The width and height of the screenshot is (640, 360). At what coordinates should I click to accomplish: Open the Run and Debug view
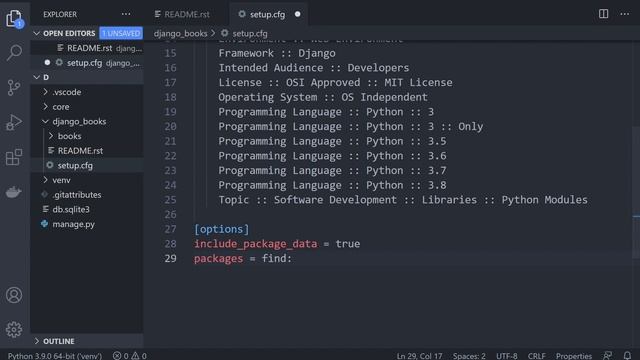(14, 122)
